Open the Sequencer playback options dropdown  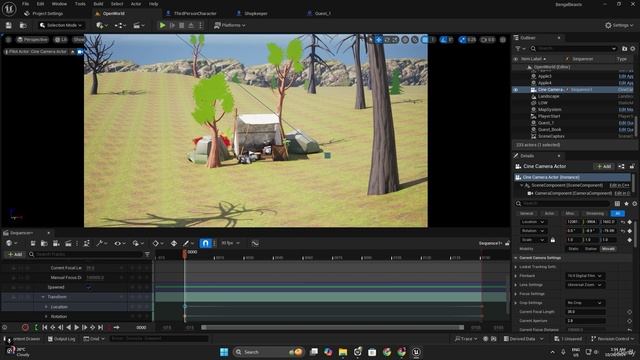click(137, 243)
